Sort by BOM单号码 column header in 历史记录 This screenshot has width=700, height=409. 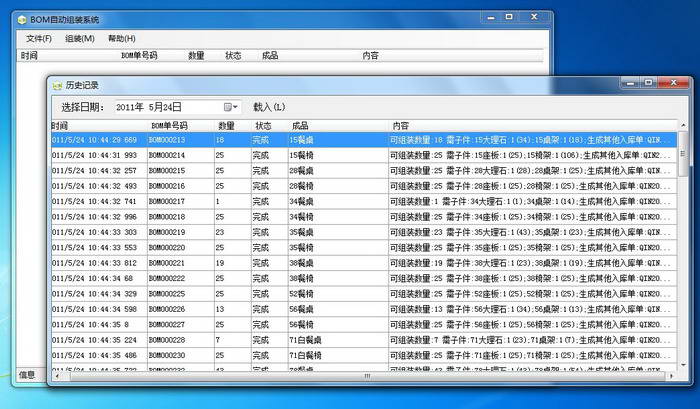[x=181, y=126]
